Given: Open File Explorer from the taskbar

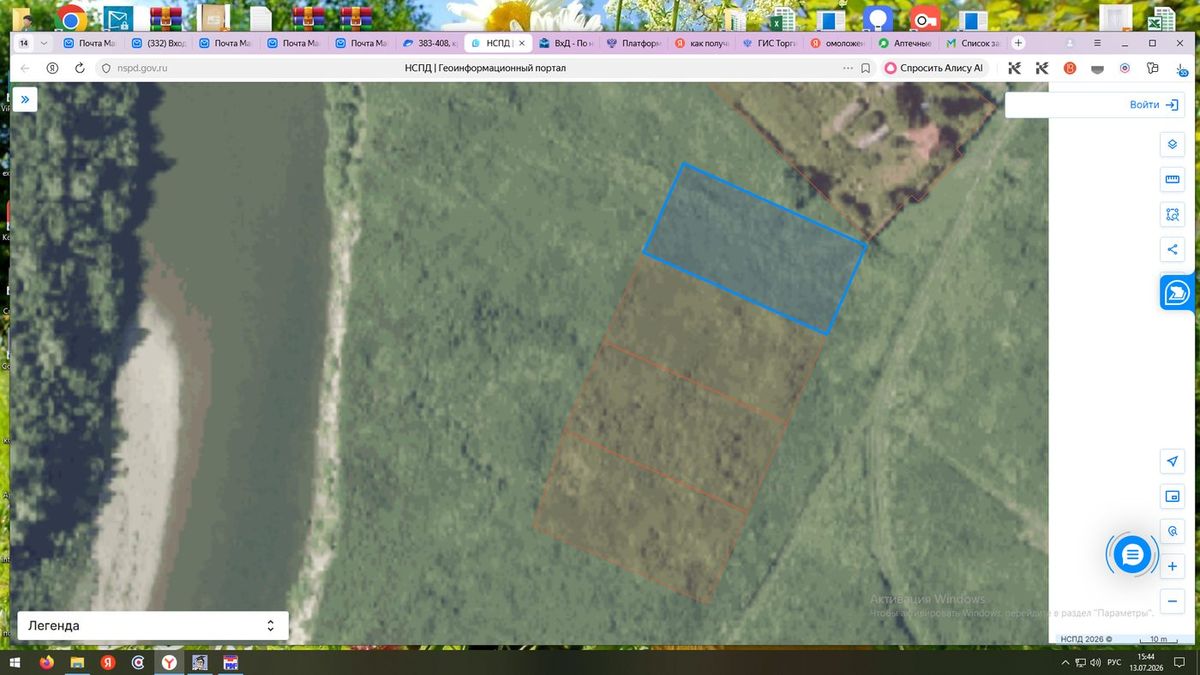Looking at the screenshot, I should coord(77,662).
